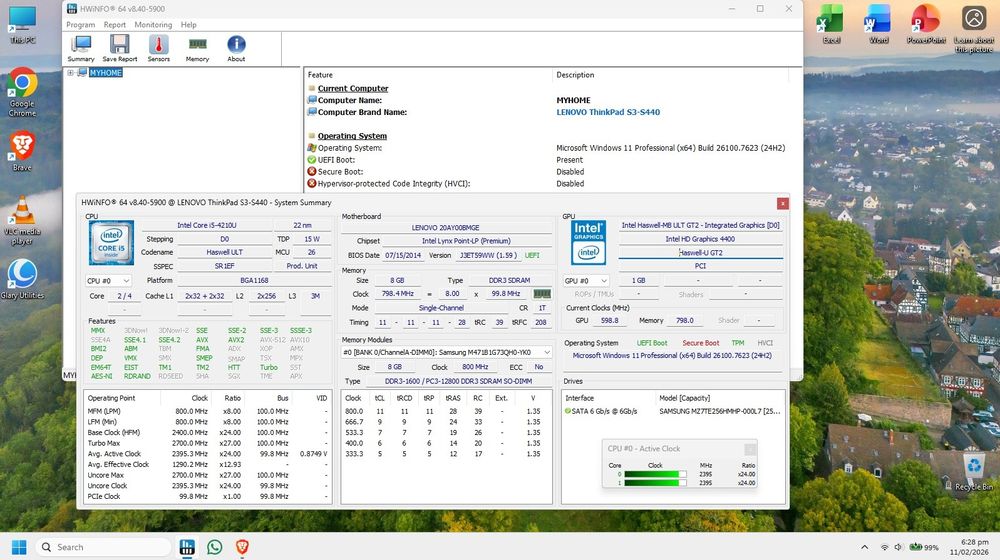Open the Memory toolbar icon
This screenshot has width=1000, height=560.
click(x=197, y=48)
